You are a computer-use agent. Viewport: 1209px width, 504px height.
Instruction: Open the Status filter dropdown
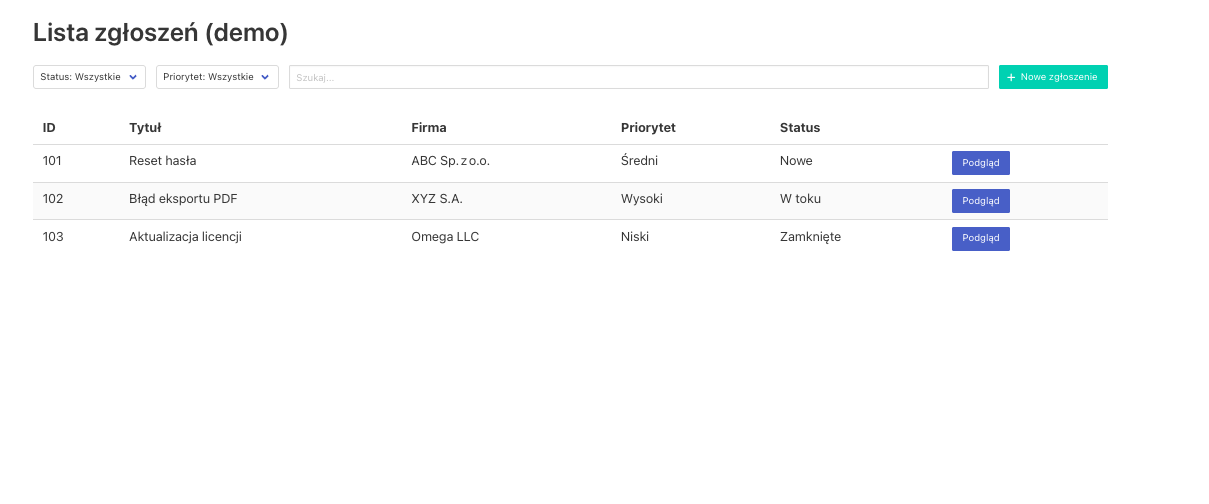pos(89,77)
